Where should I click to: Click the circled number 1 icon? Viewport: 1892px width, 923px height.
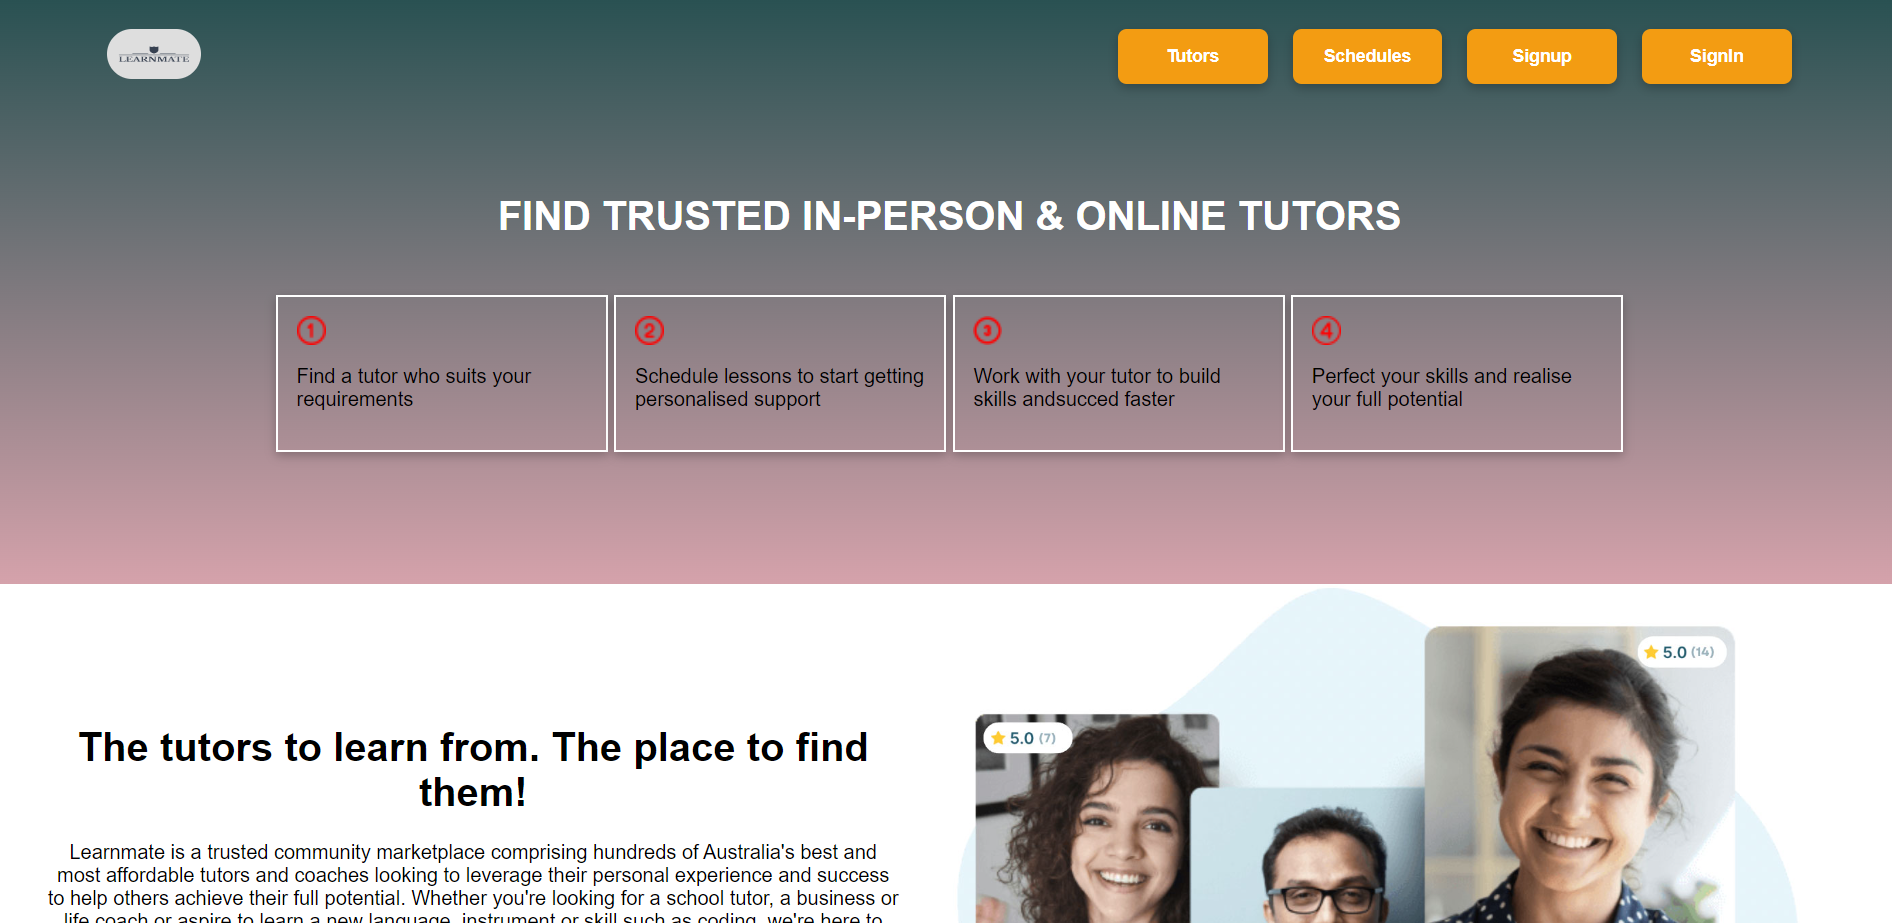pyautogui.click(x=311, y=330)
